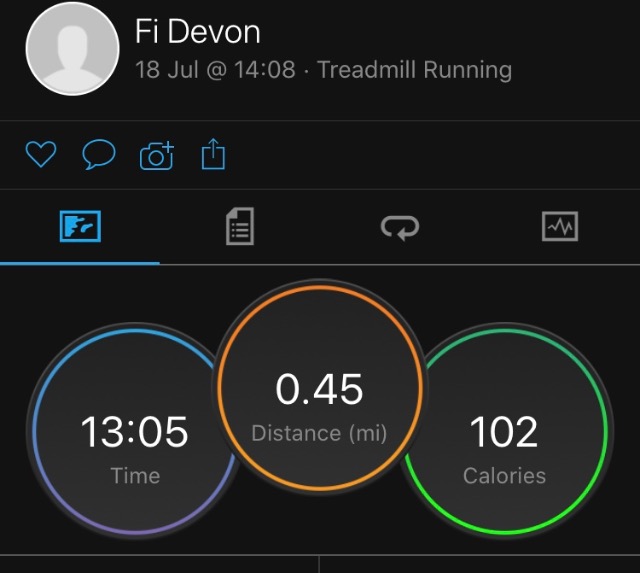Click the Distance (mi) label text
This screenshot has width=640, height=573.
[x=319, y=433]
